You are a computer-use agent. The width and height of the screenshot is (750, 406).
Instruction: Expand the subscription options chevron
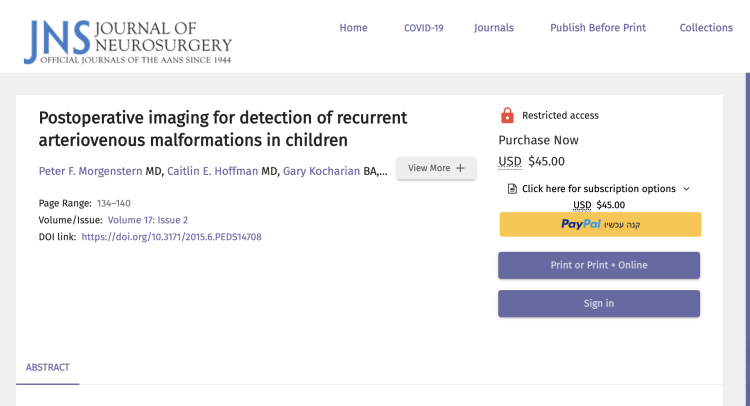[x=686, y=189]
